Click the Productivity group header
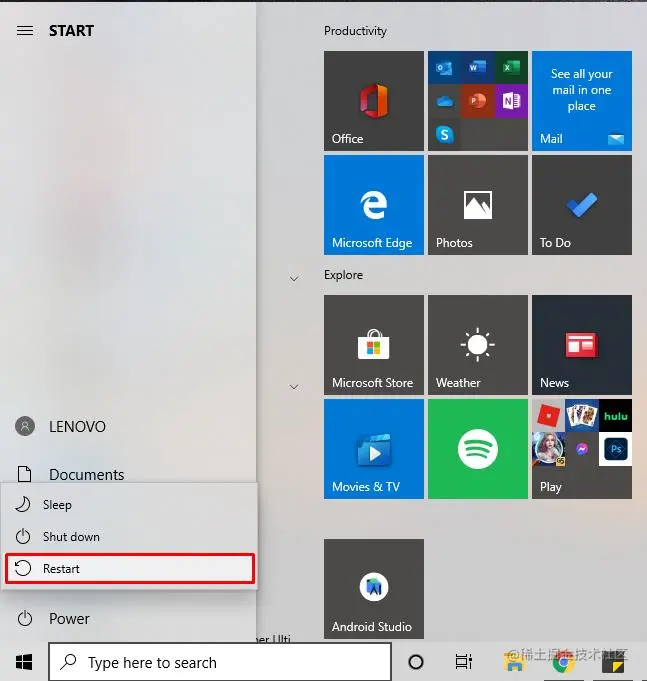This screenshot has height=681, width=647. click(x=355, y=31)
